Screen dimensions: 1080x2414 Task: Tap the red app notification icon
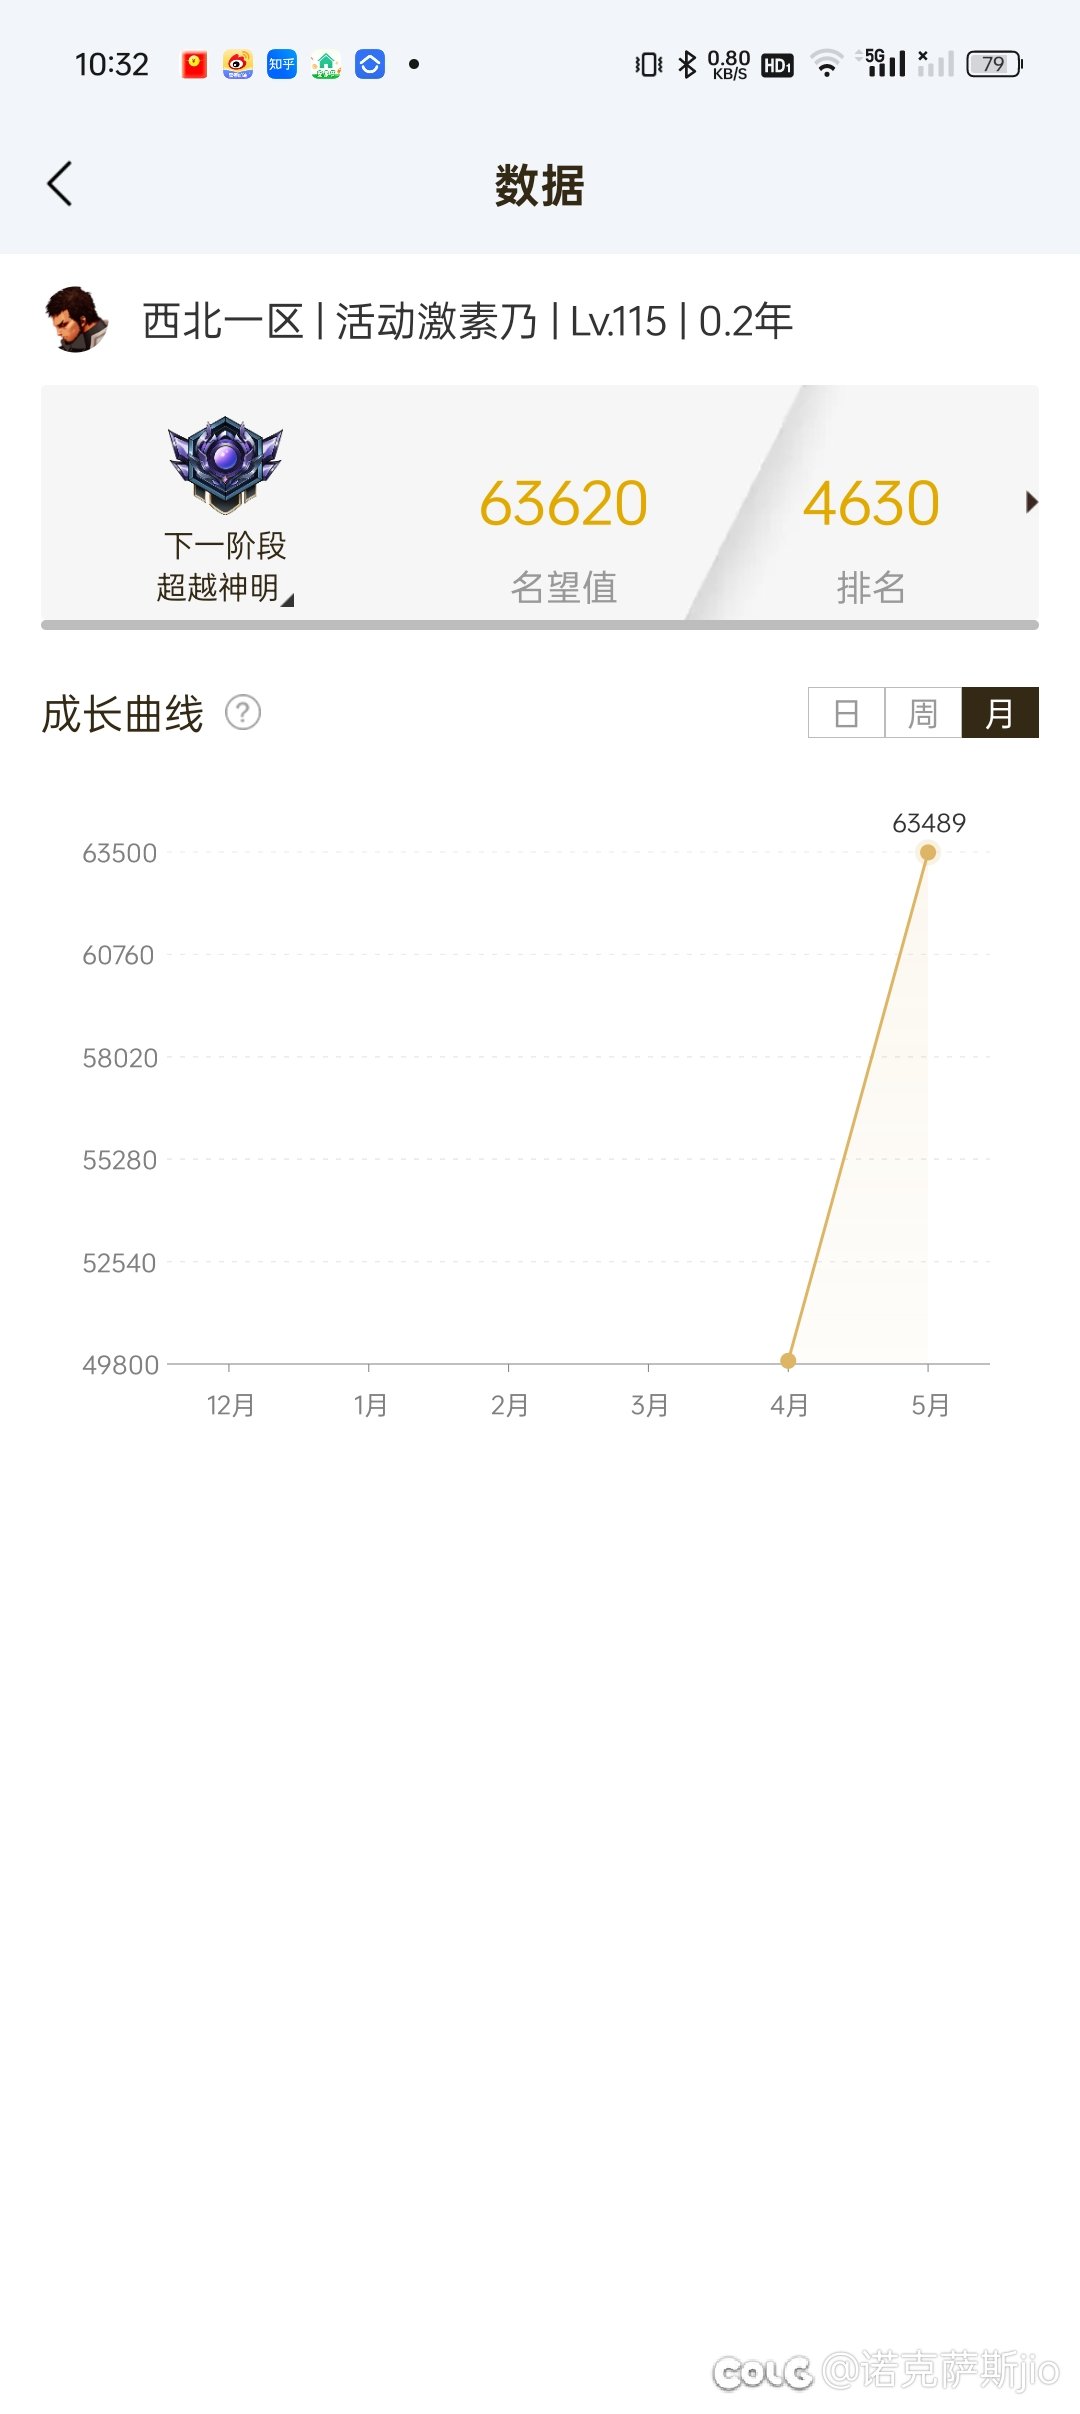tap(194, 65)
